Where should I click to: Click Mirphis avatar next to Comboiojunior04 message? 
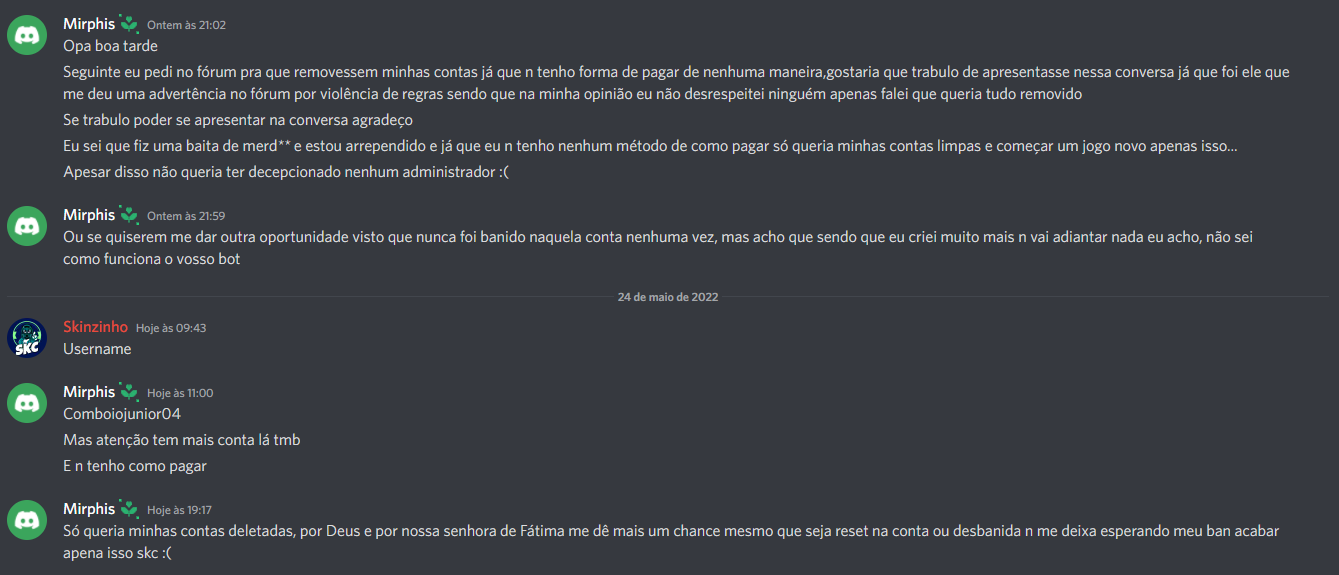[27, 403]
